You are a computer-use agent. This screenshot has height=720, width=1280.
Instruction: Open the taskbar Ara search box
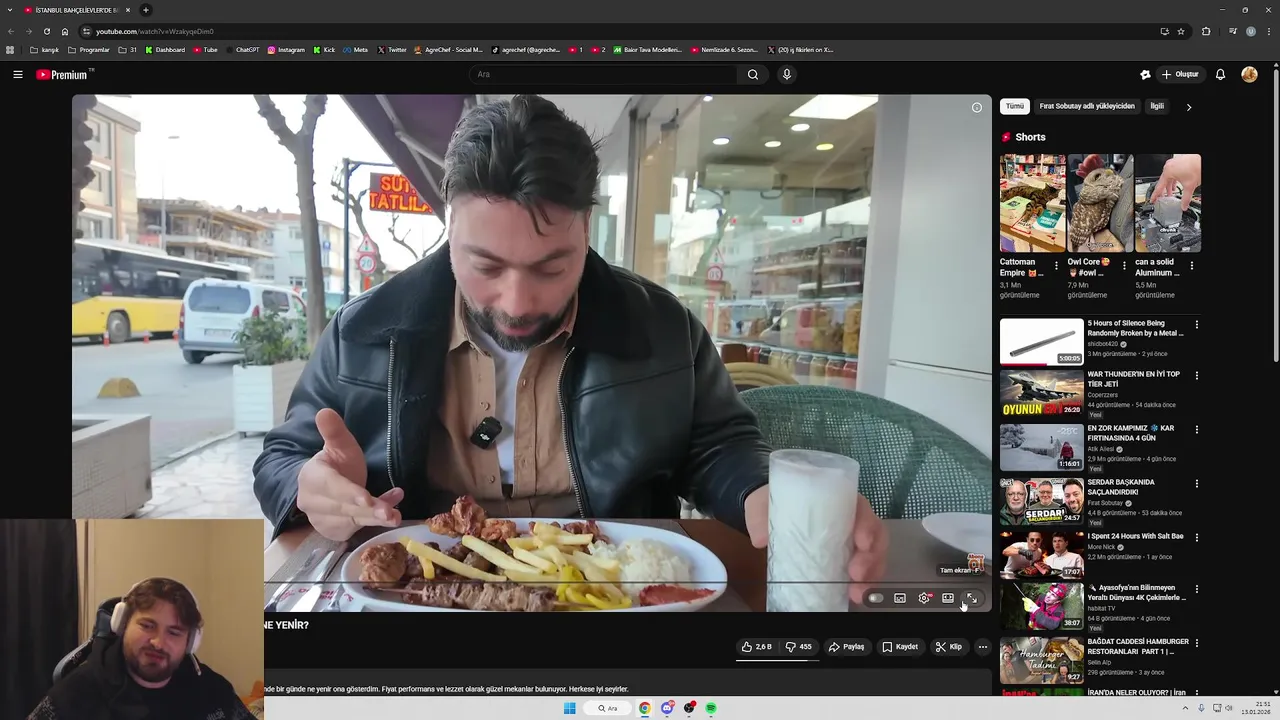(608, 708)
